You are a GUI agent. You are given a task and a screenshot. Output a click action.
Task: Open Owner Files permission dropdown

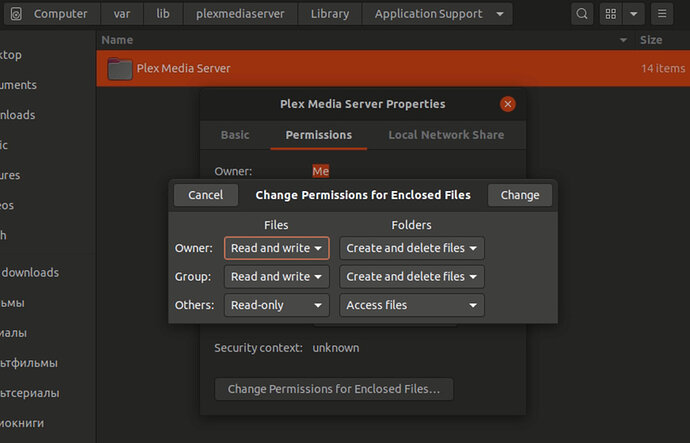(277, 248)
